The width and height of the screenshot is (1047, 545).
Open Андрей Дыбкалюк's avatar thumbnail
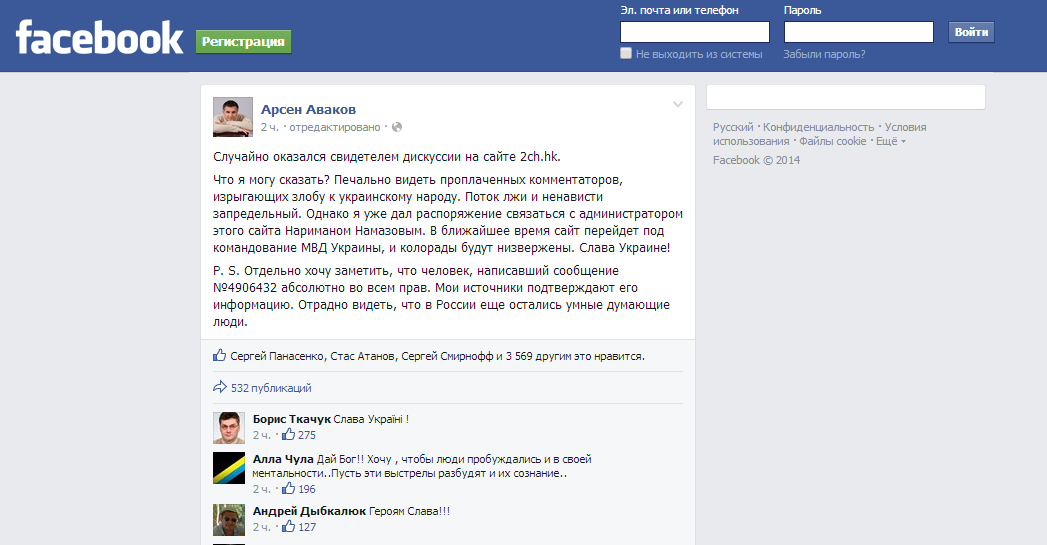[229, 520]
